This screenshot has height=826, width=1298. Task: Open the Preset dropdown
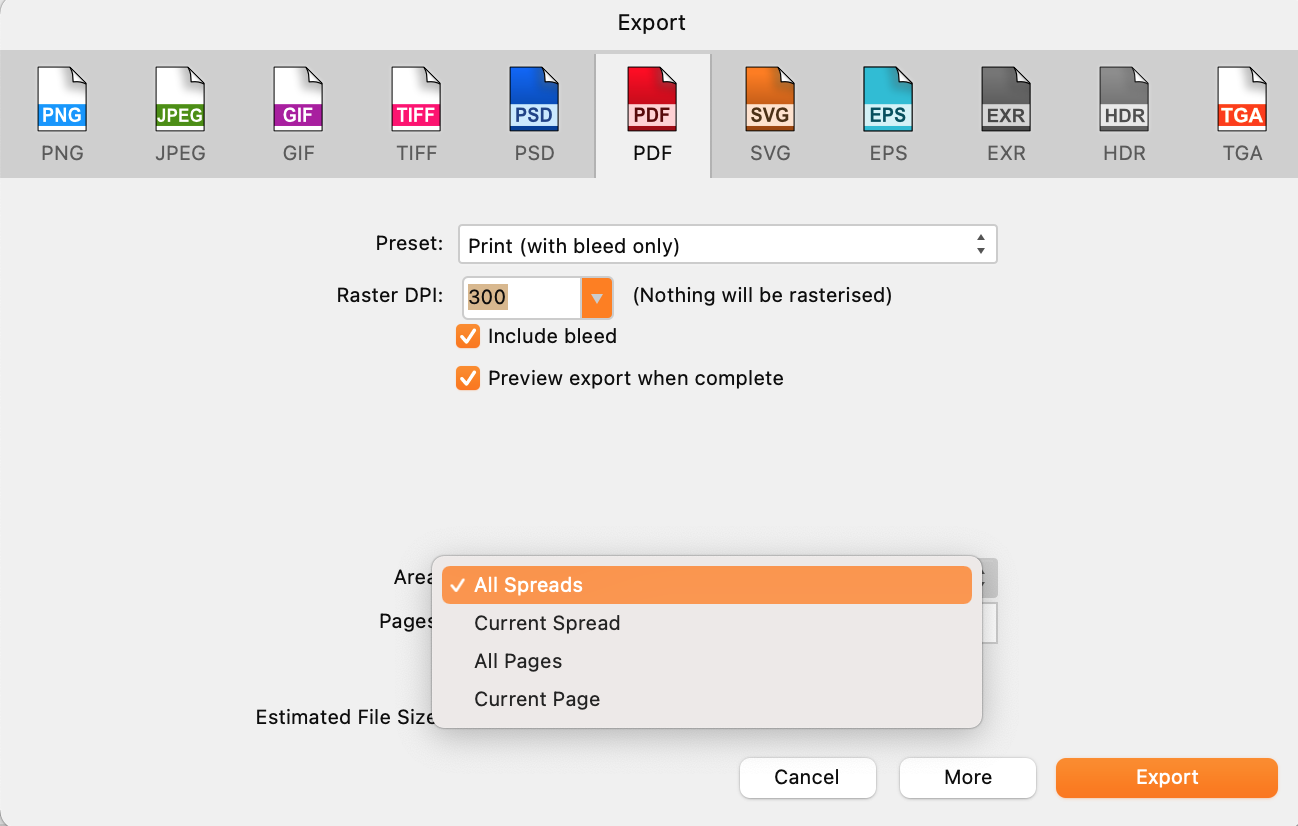pos(727,243)
